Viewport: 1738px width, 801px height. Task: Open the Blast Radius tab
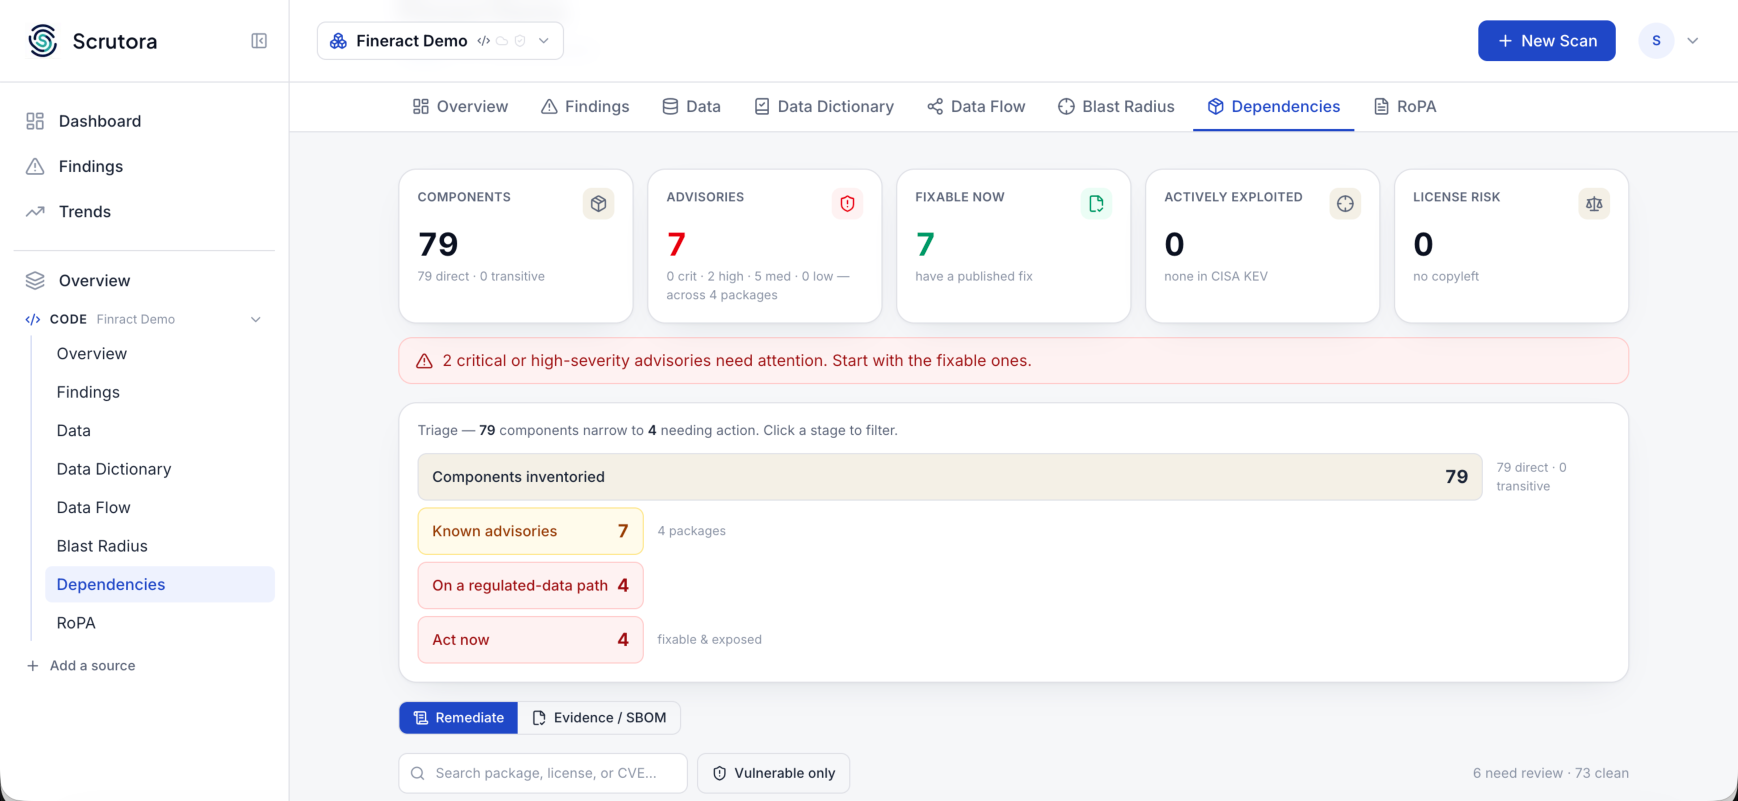tap(1116, 107)
